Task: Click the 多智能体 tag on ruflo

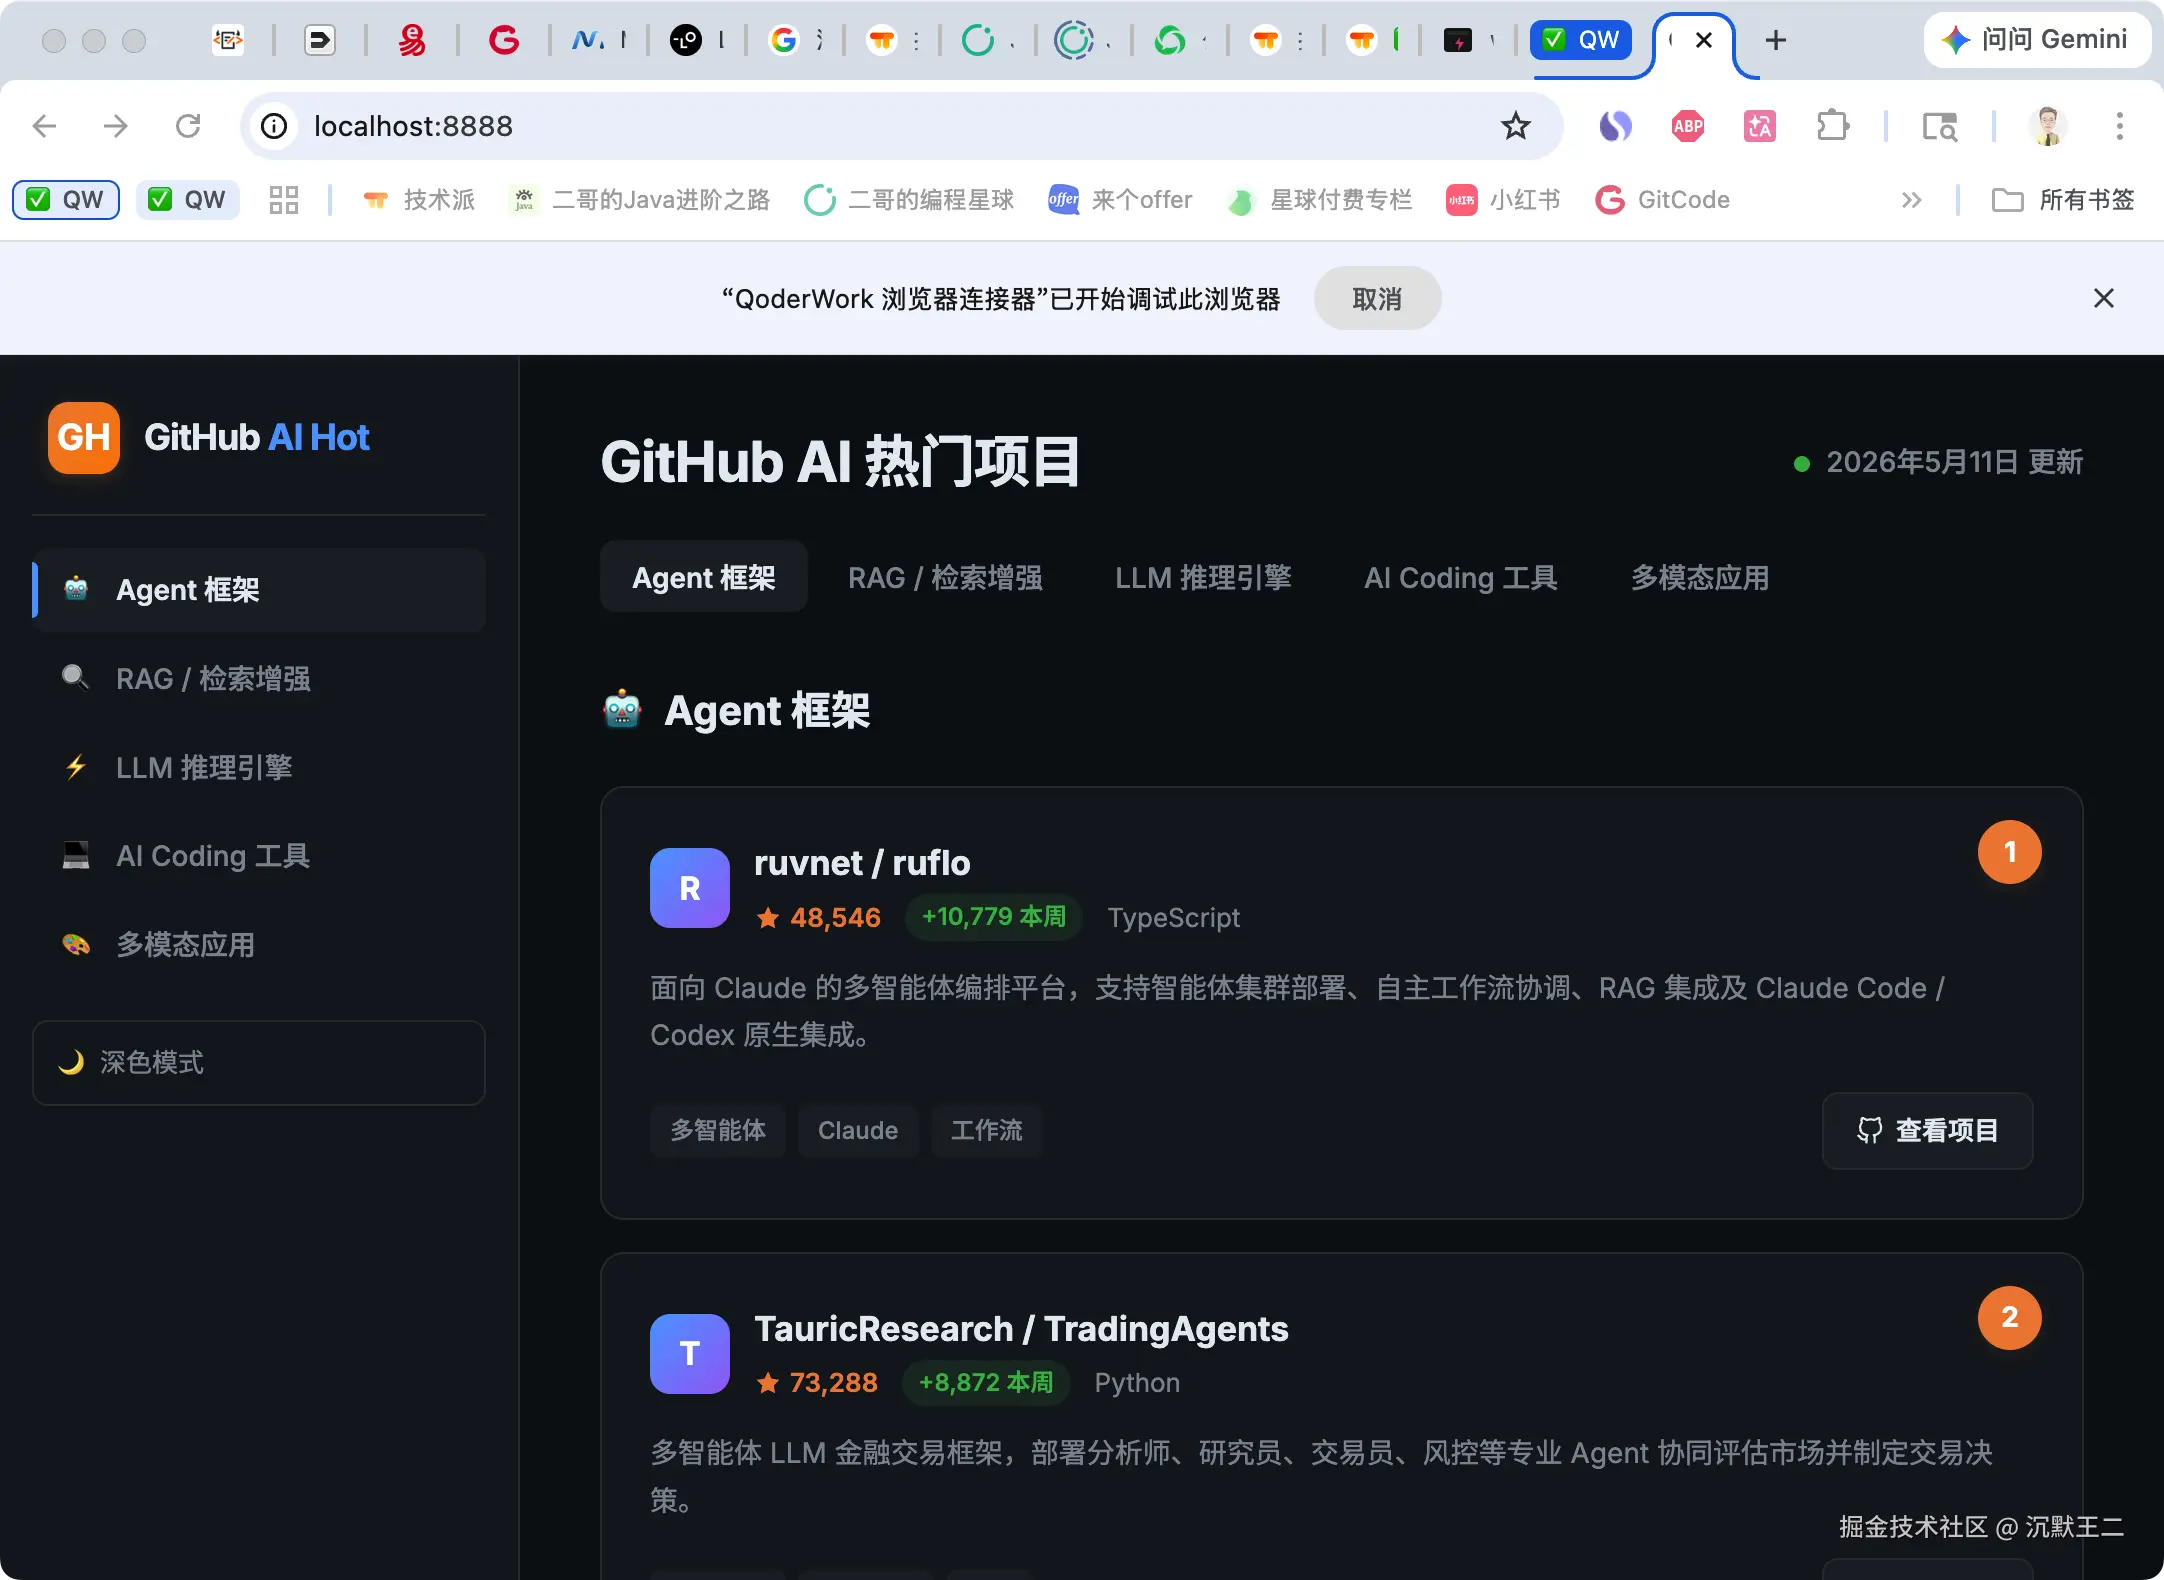Action: tap(718, 1130)
